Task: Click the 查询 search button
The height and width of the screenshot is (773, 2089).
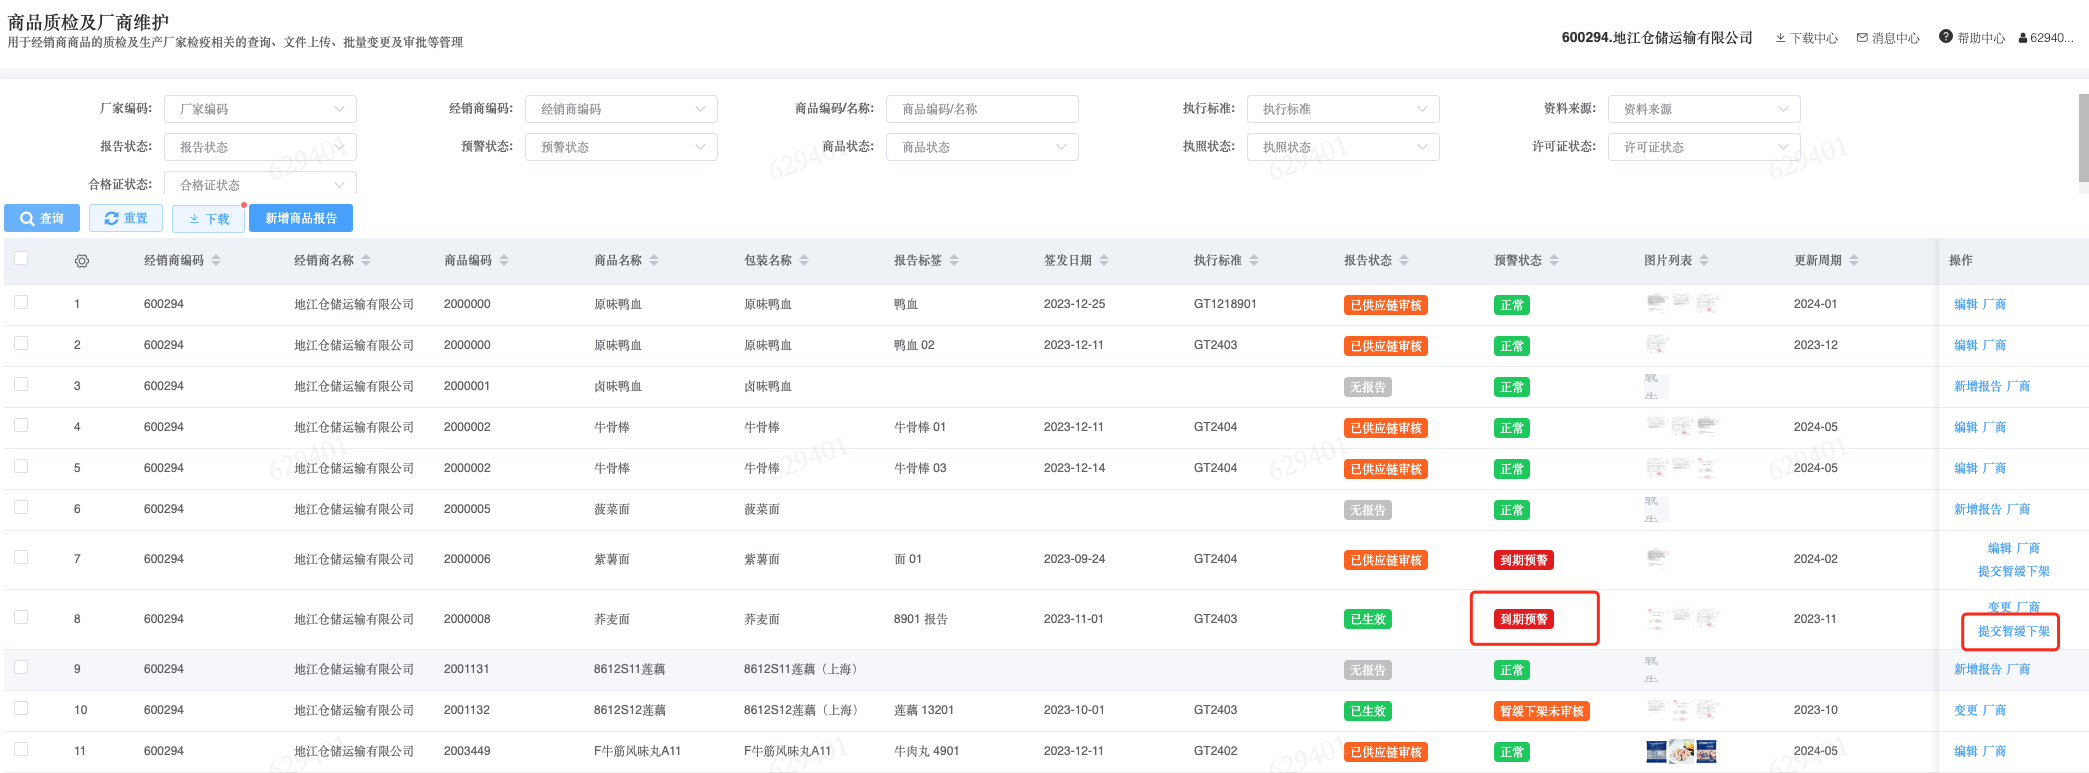Action: point(42,218)
